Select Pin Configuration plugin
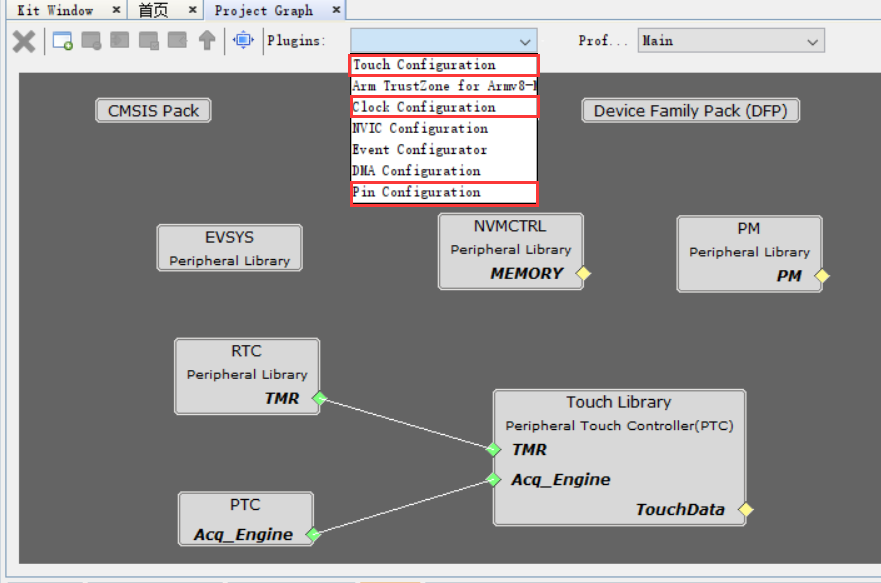Viewport: 881px width, 583px height. click(x=444, y=193)
